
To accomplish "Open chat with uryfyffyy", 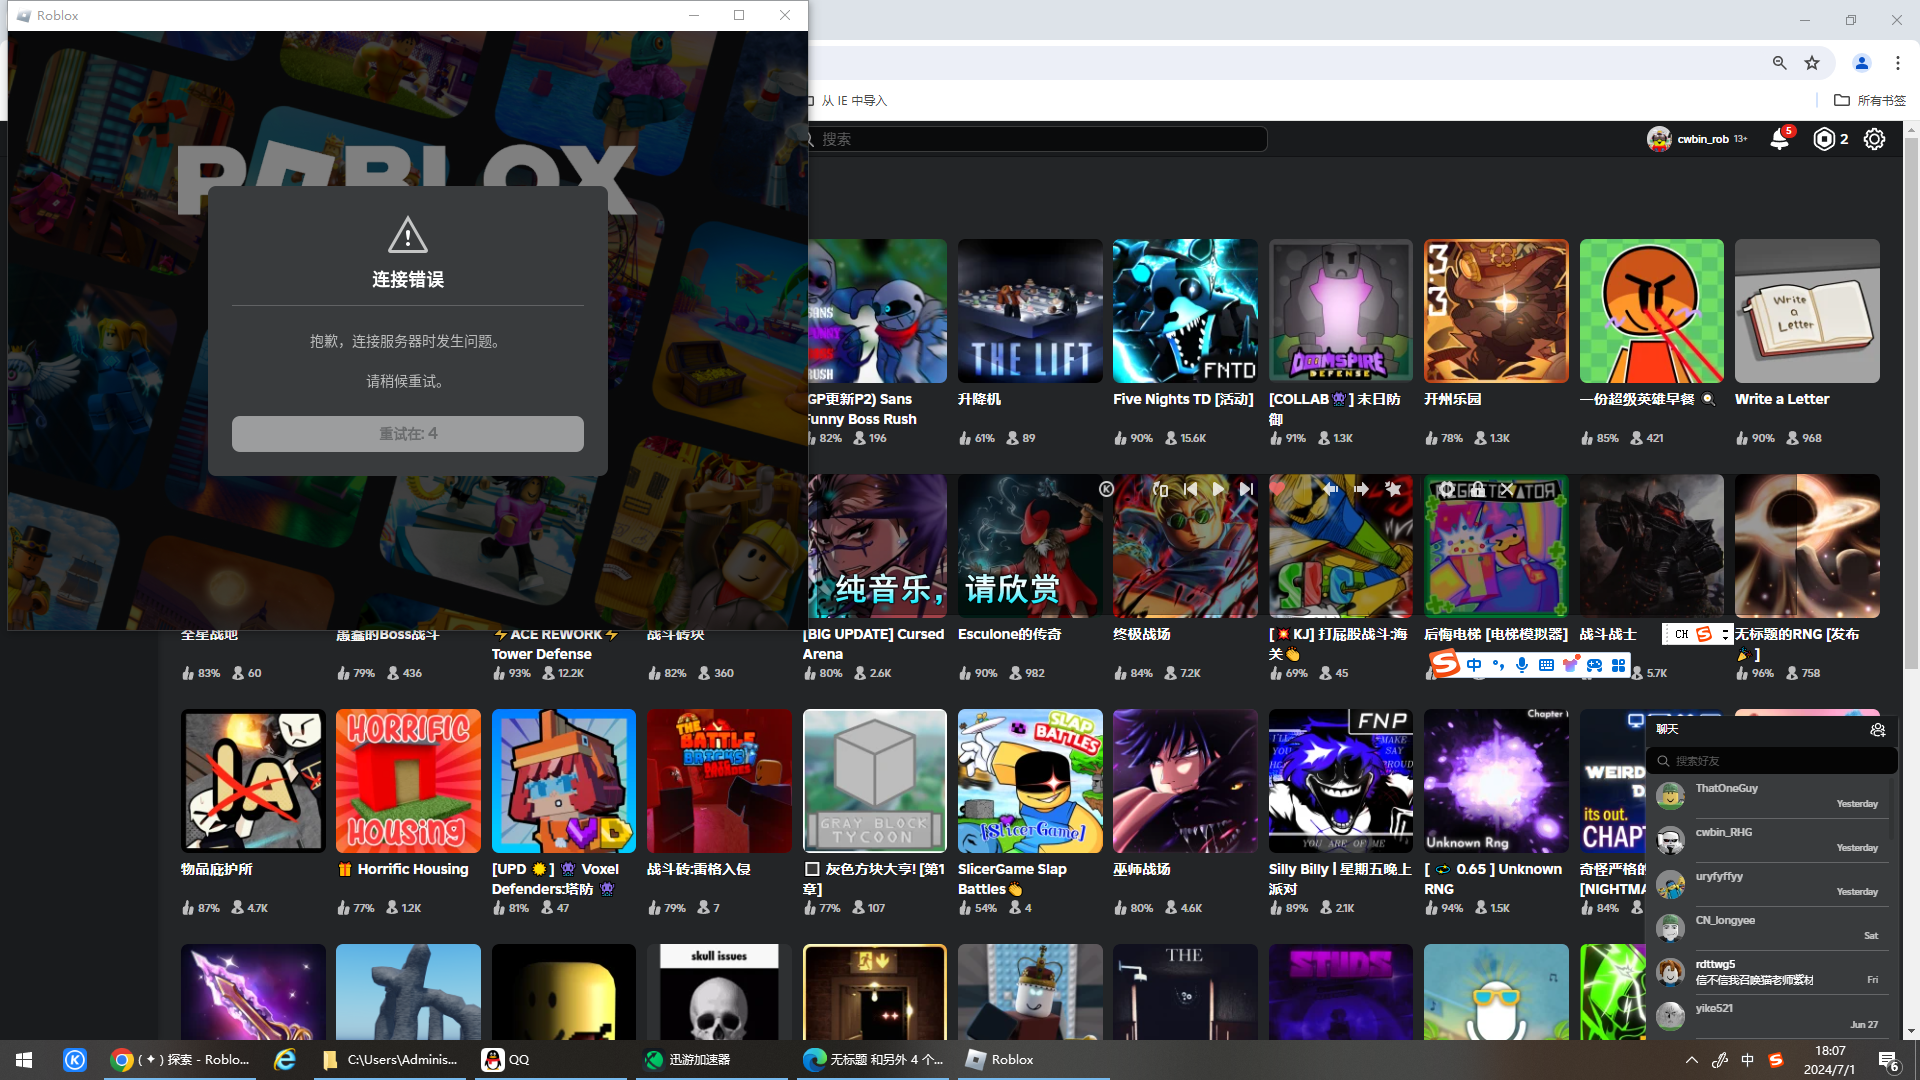I will (x=1771, y=884).
